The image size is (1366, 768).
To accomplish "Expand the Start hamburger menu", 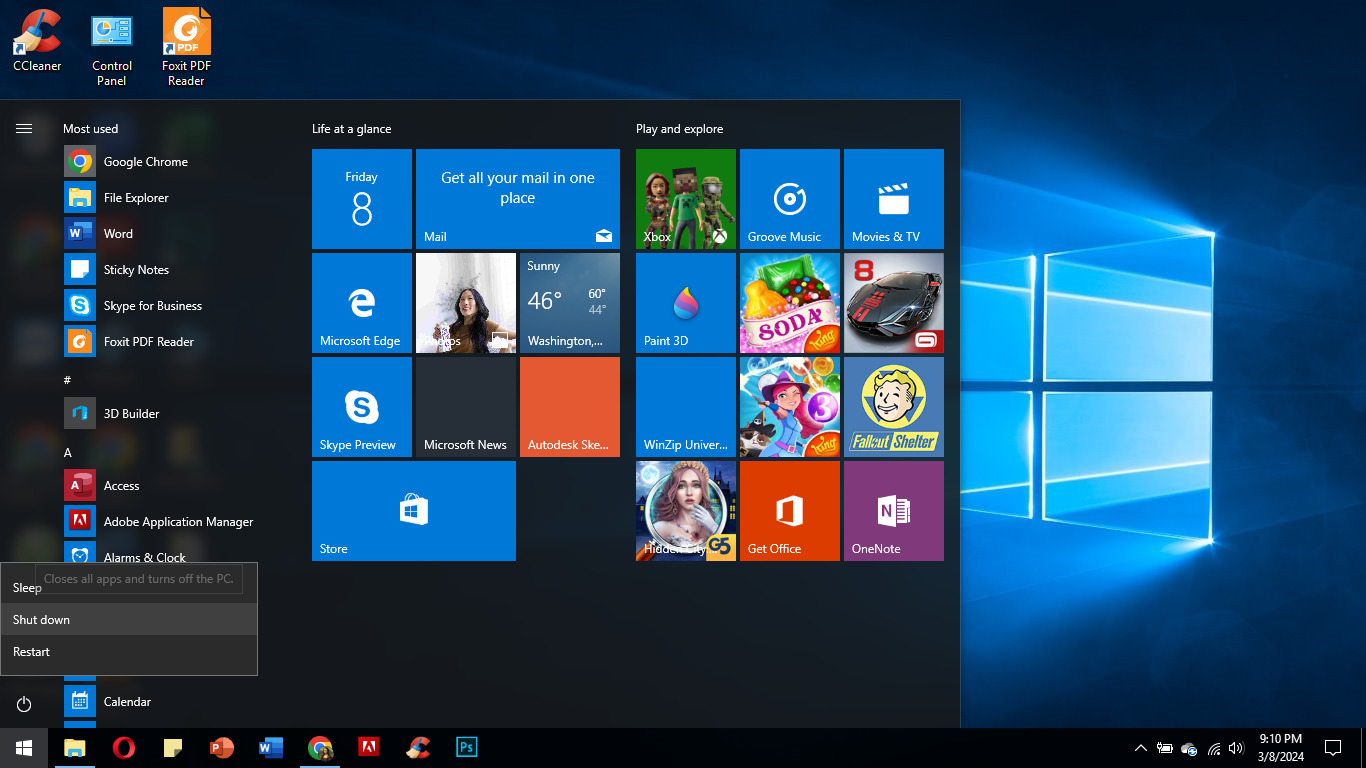I will point(24,128).
